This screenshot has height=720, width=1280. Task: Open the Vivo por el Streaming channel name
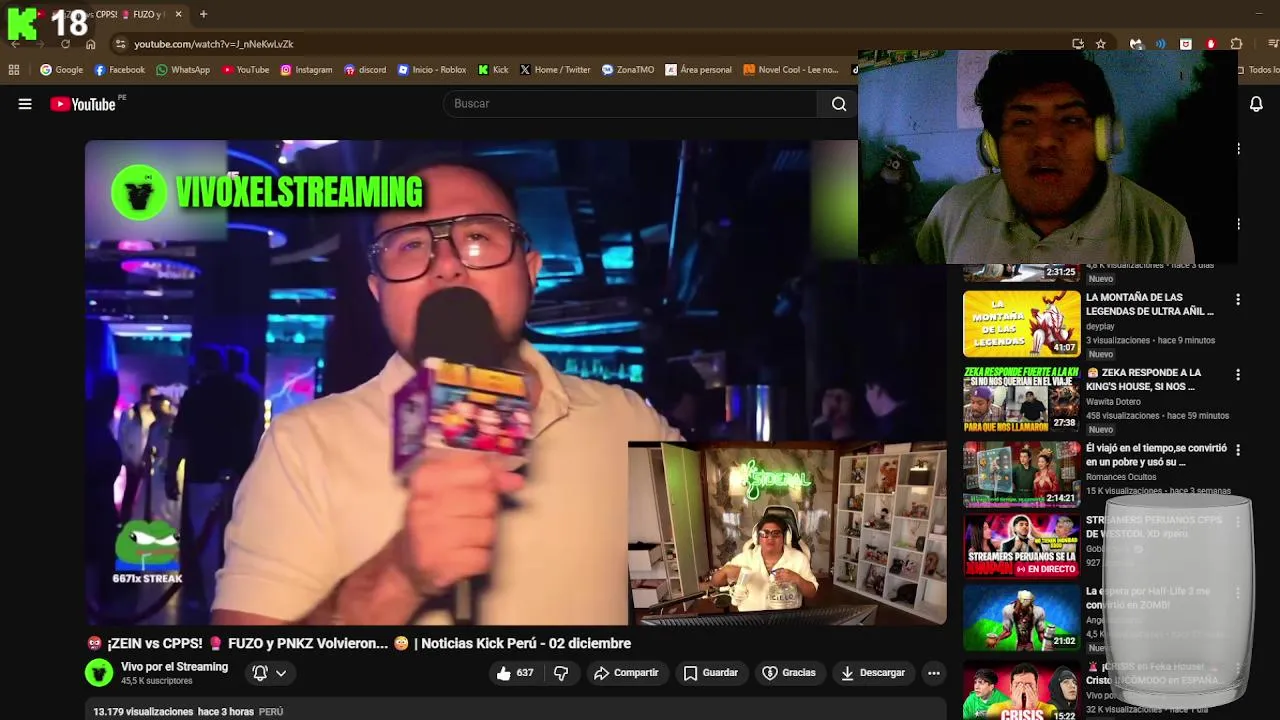pos(174,667)
